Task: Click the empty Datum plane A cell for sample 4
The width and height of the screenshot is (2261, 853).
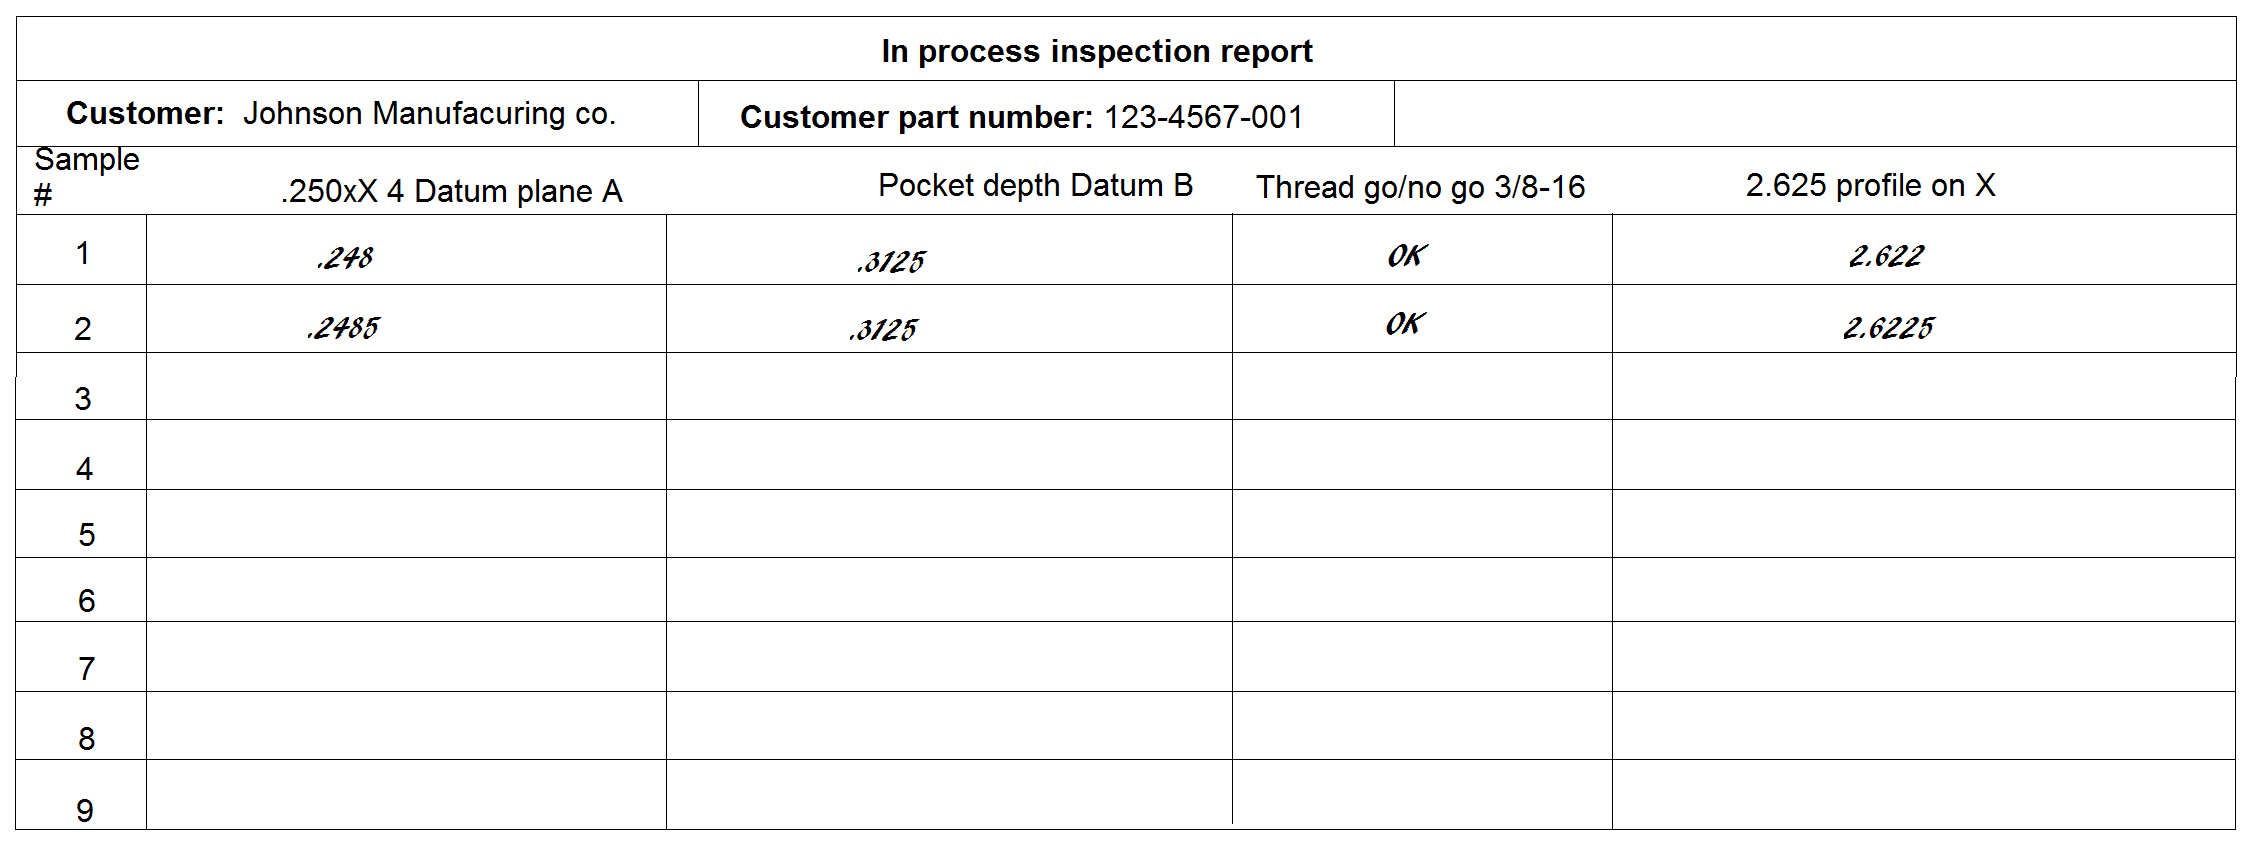Action: pos(406,455)
